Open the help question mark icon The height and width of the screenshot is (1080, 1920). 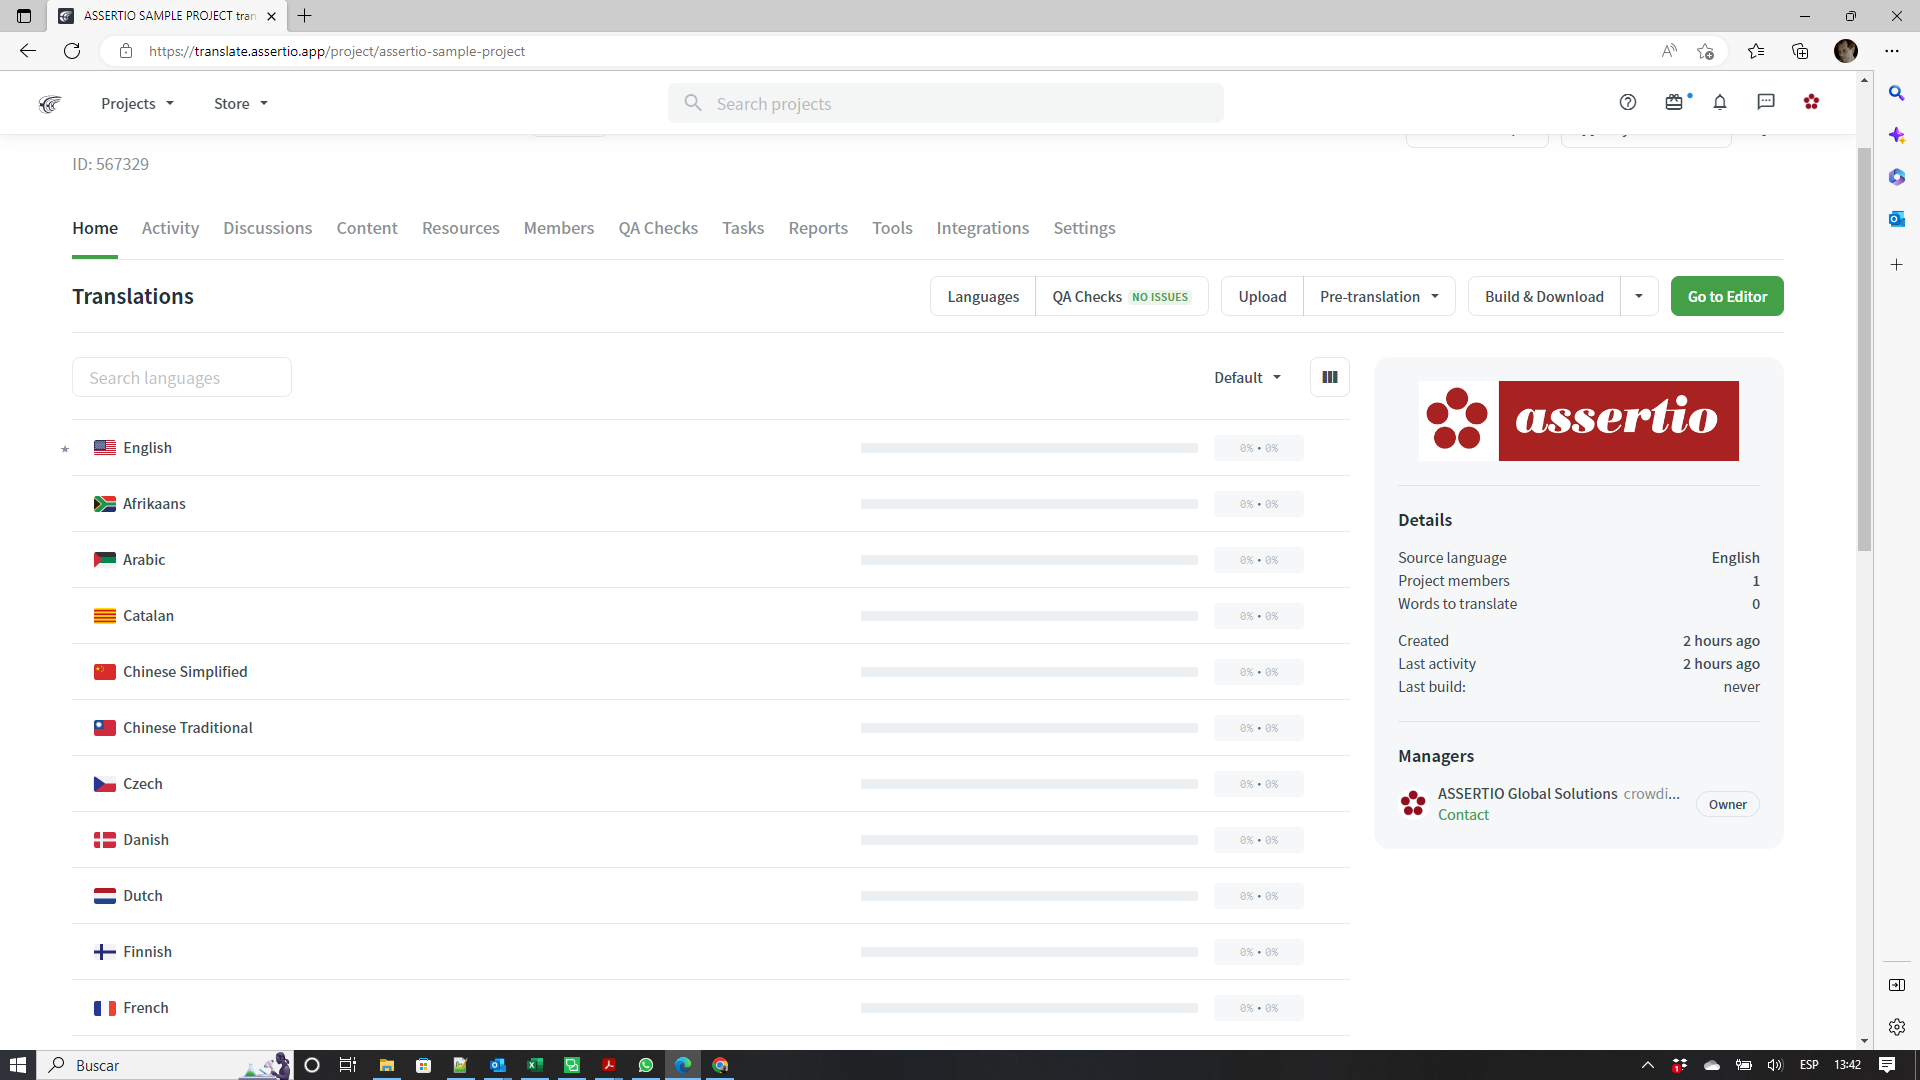point(1628,102)
